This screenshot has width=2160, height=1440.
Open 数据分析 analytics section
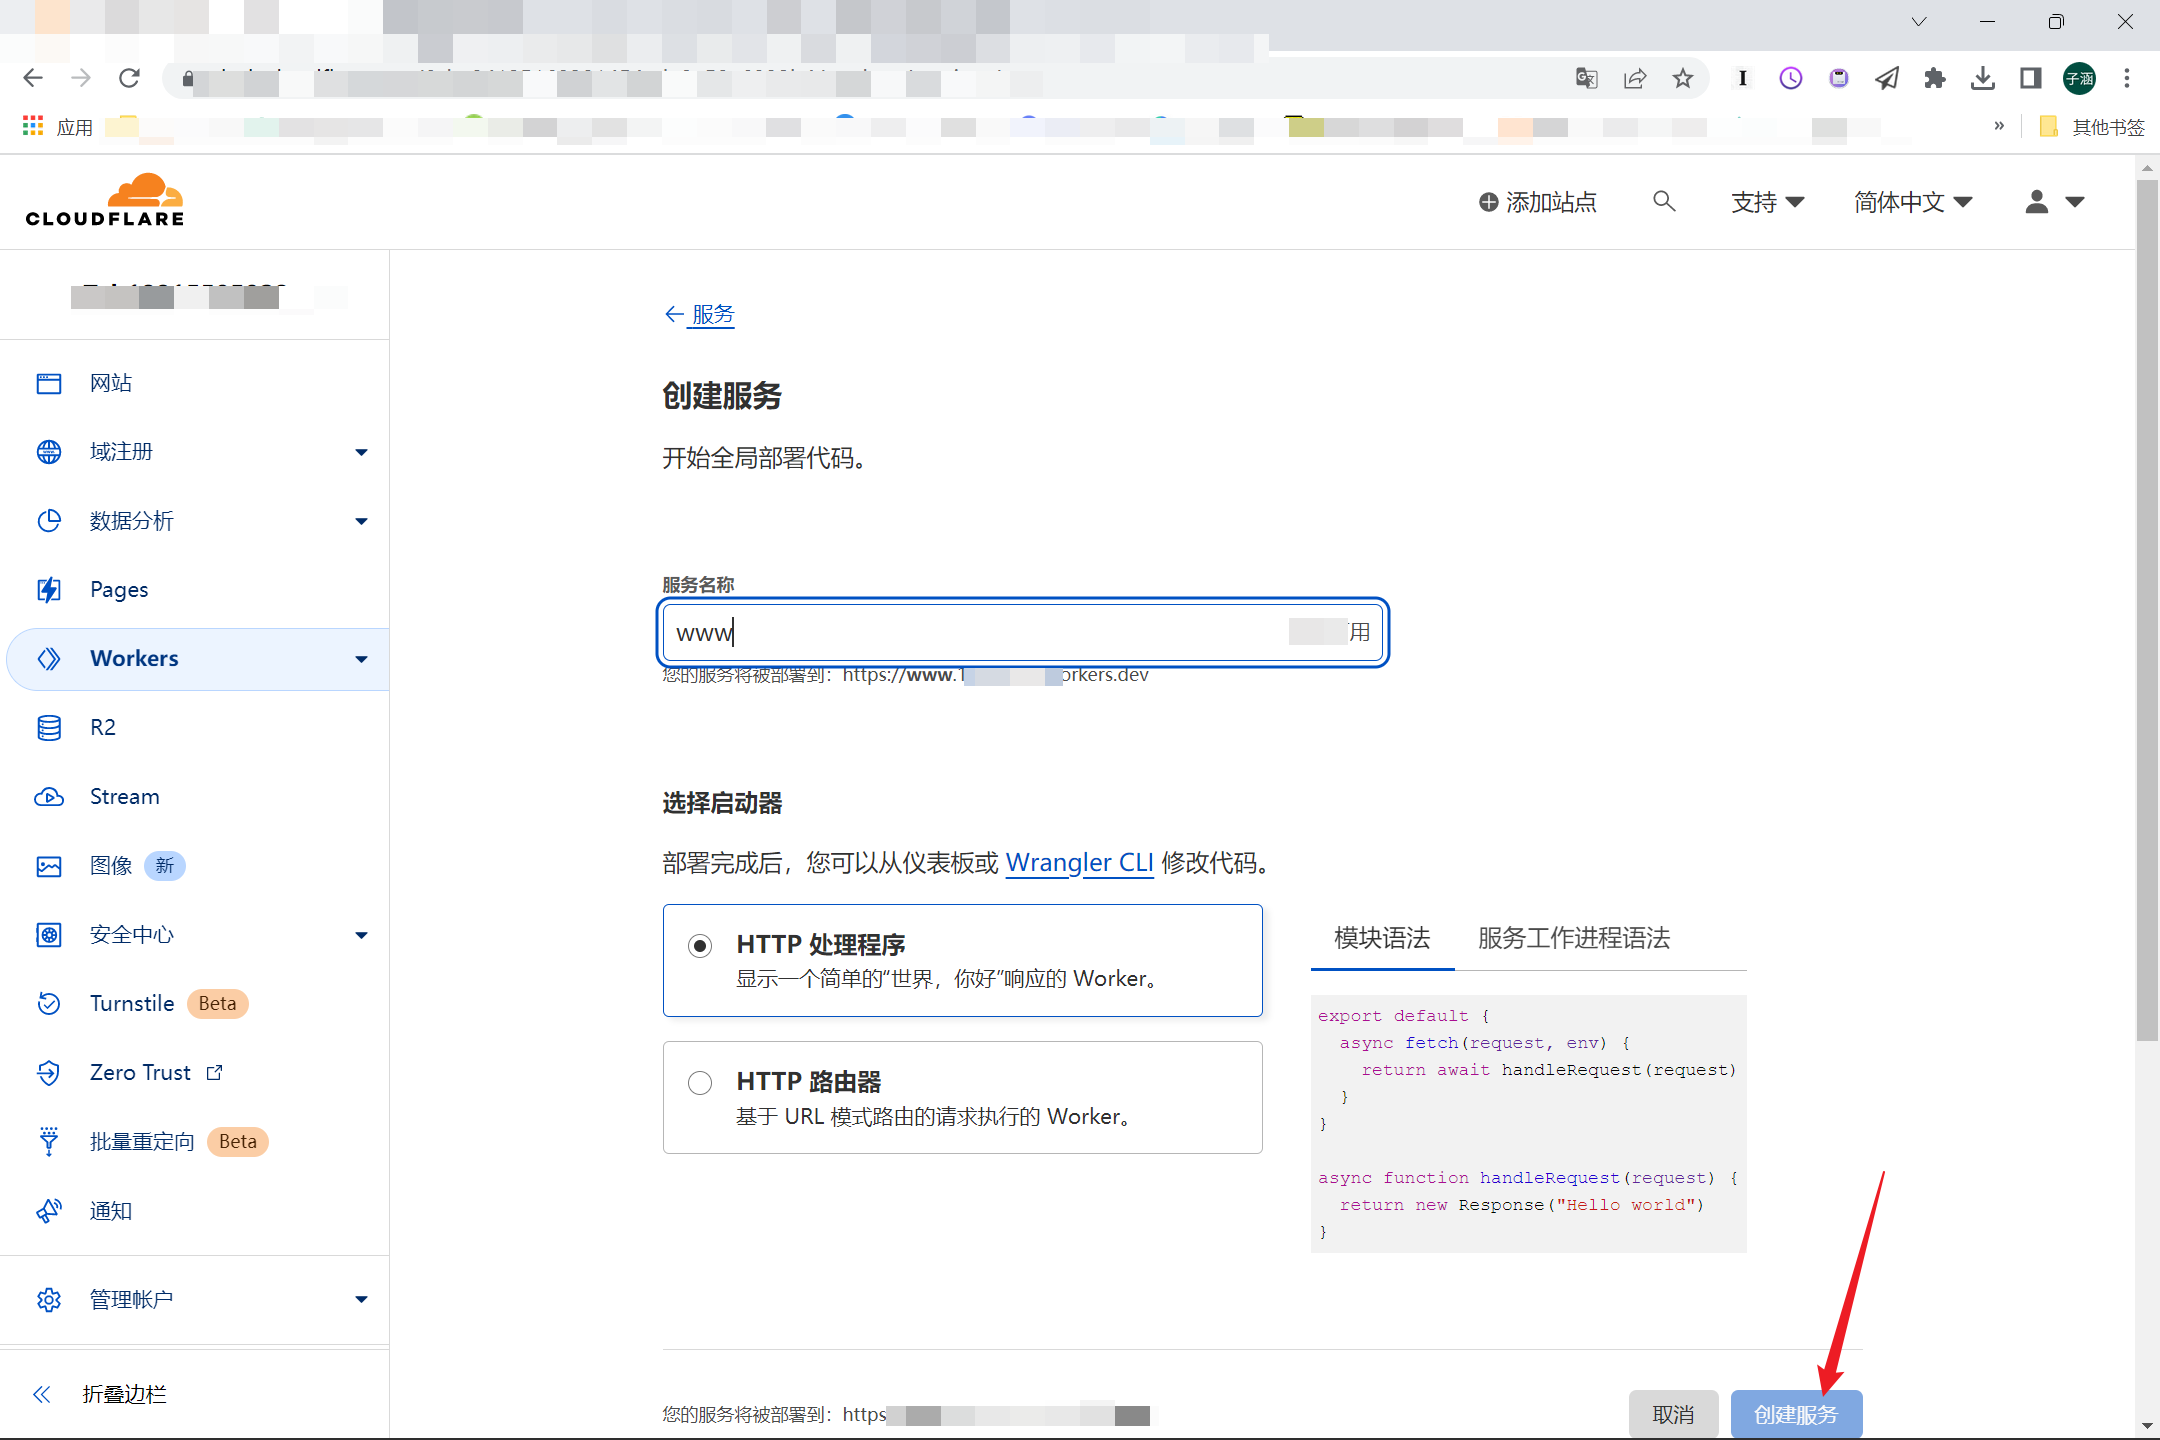(131, 521)
